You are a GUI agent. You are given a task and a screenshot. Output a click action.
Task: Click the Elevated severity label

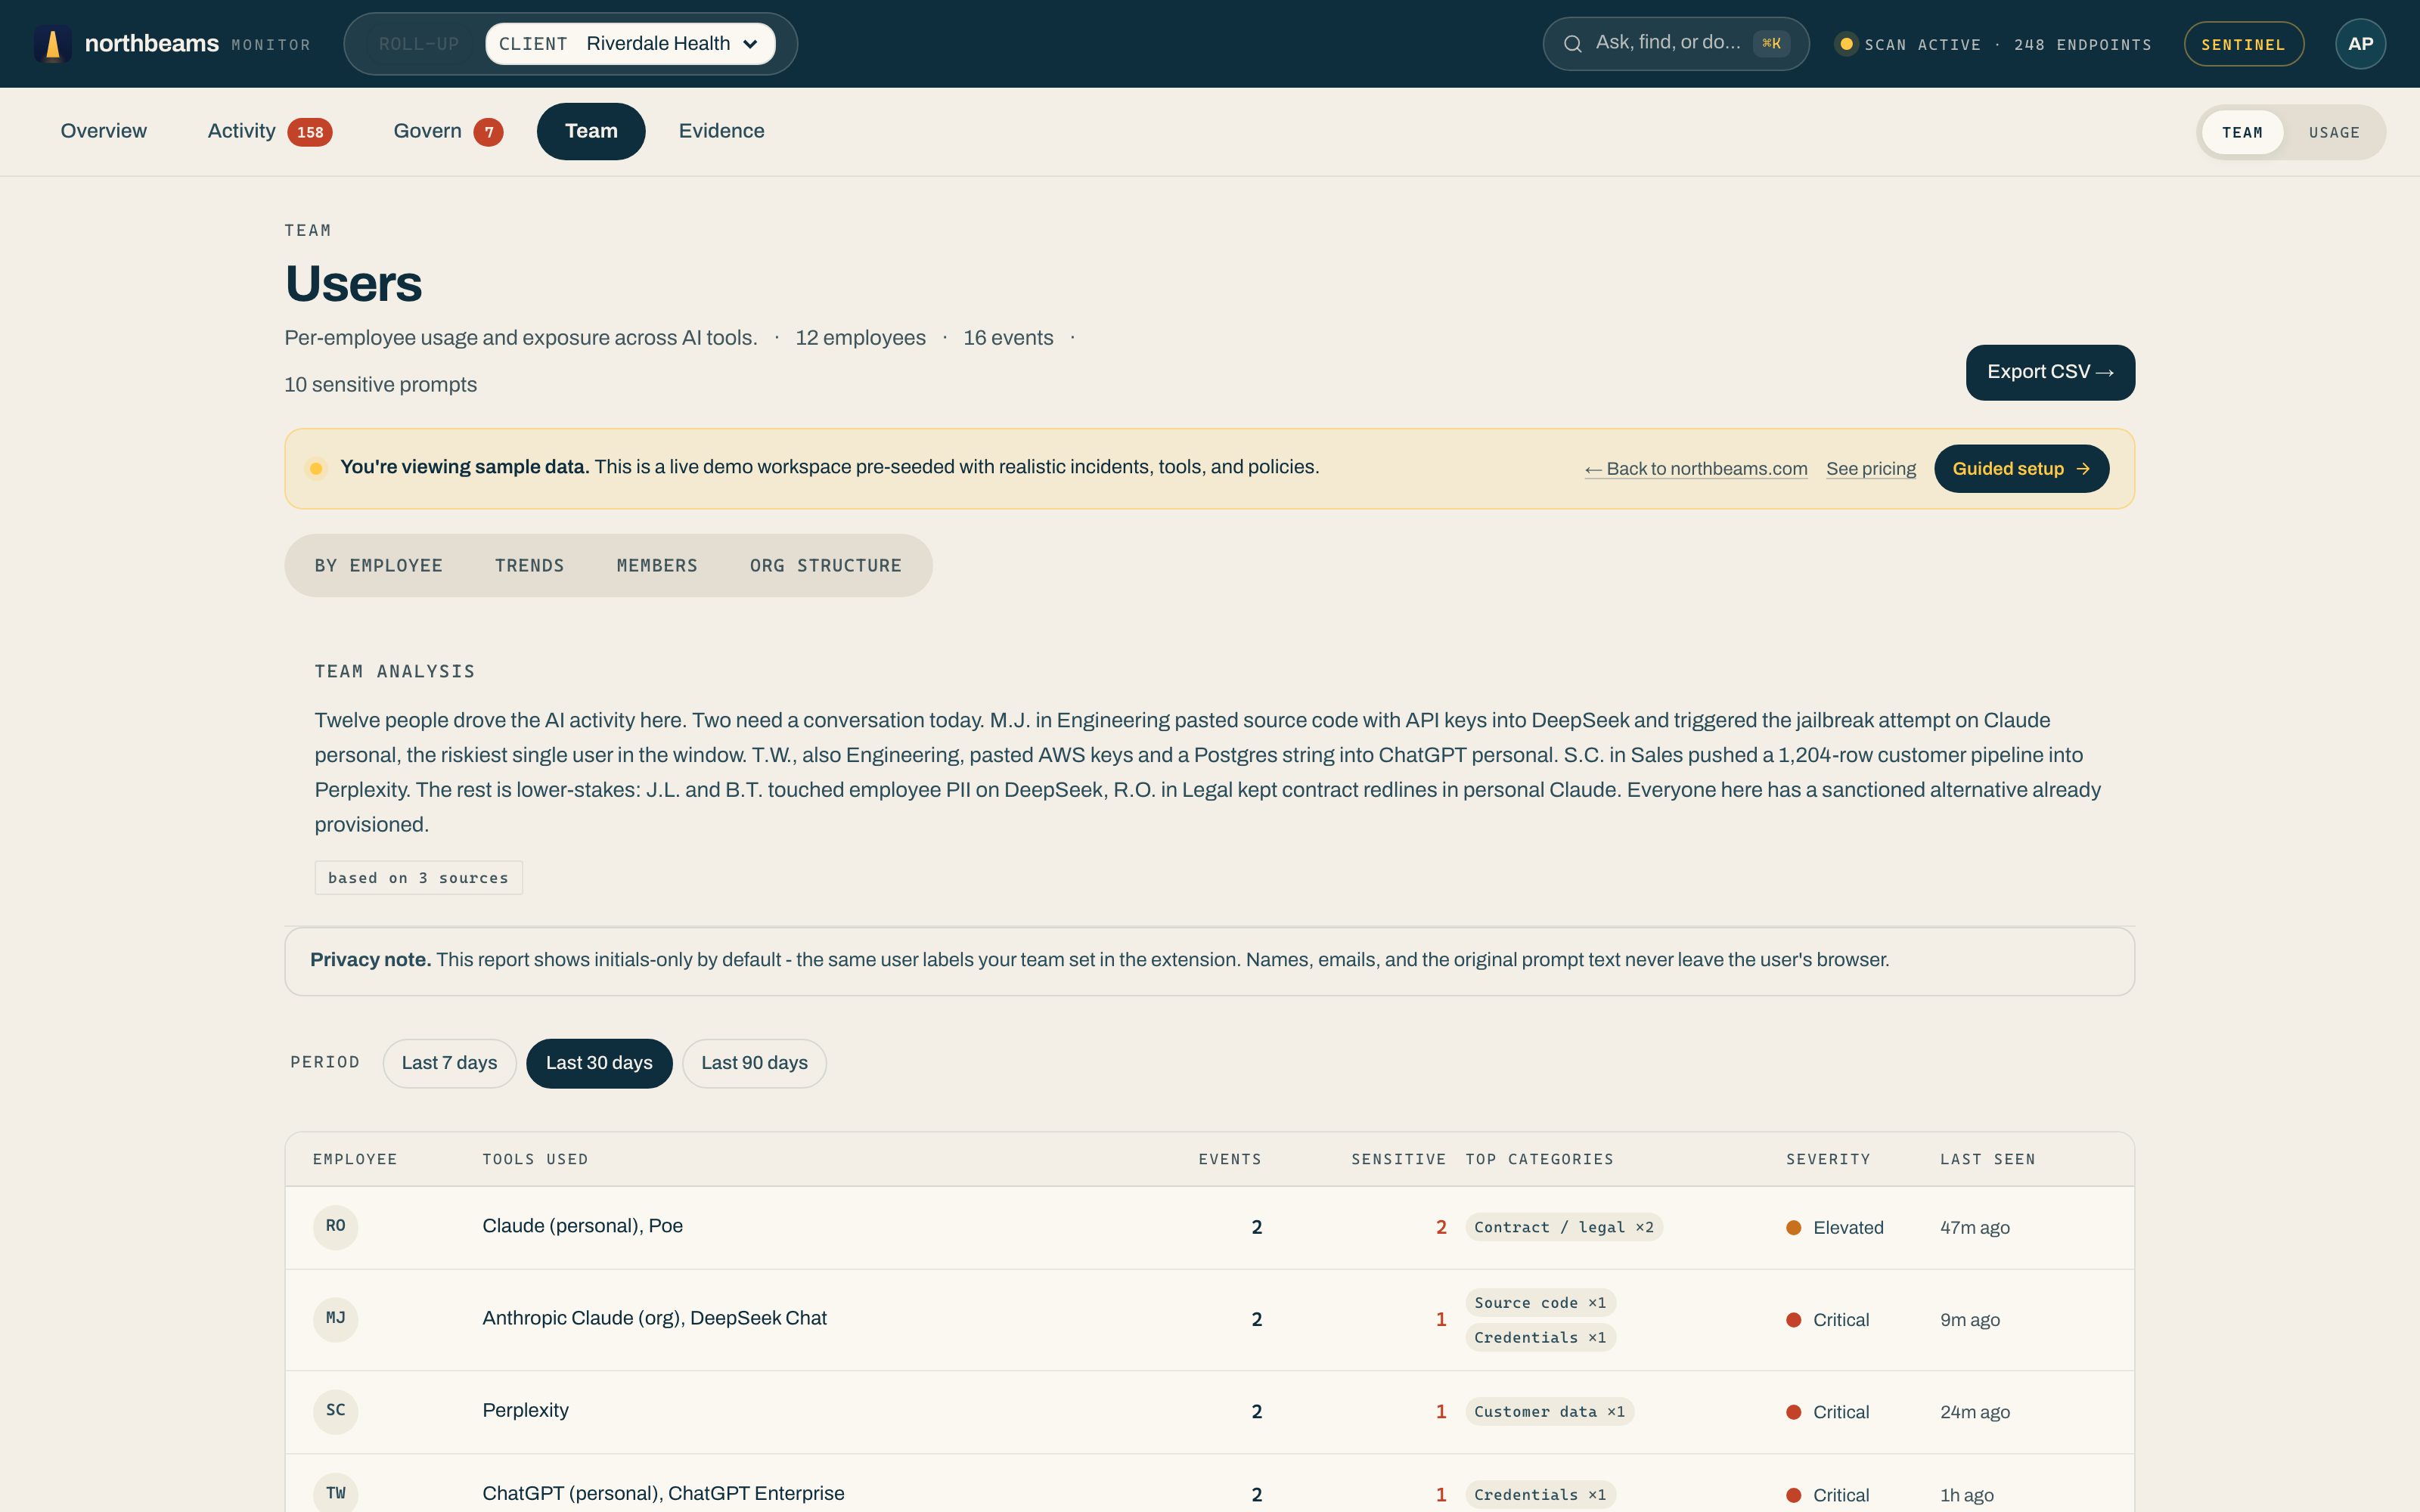[1835, 1228]
